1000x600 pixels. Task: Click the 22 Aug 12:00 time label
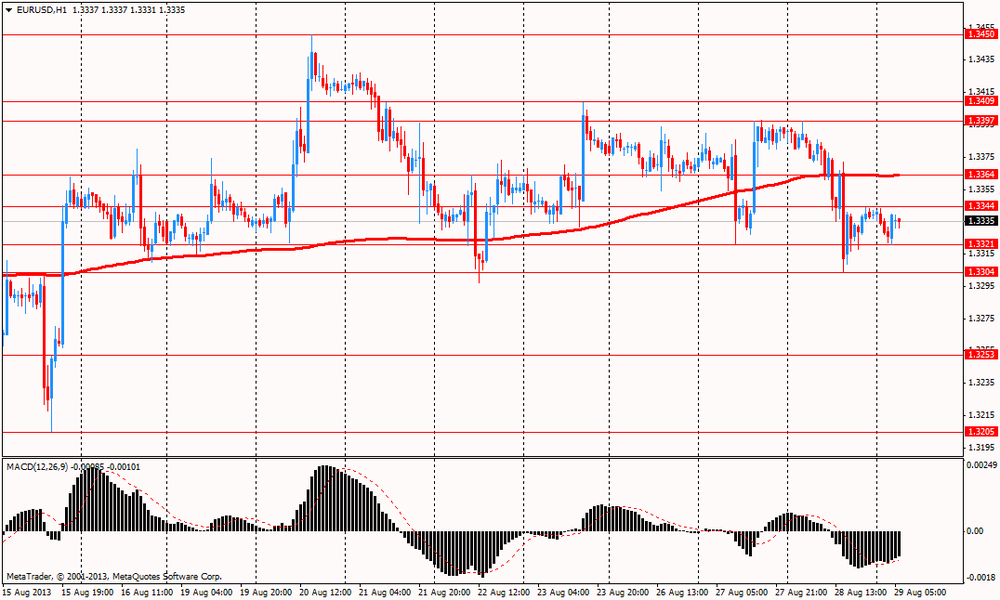pyautogui.click(x=503, y=592)
